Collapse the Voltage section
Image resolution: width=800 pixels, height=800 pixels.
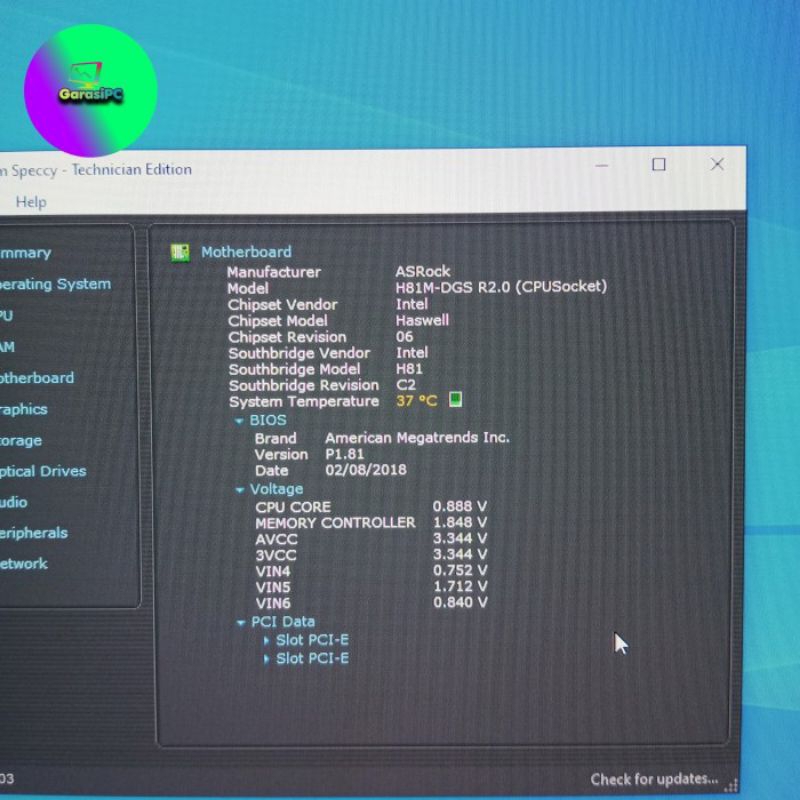click(x=239, y=490)
